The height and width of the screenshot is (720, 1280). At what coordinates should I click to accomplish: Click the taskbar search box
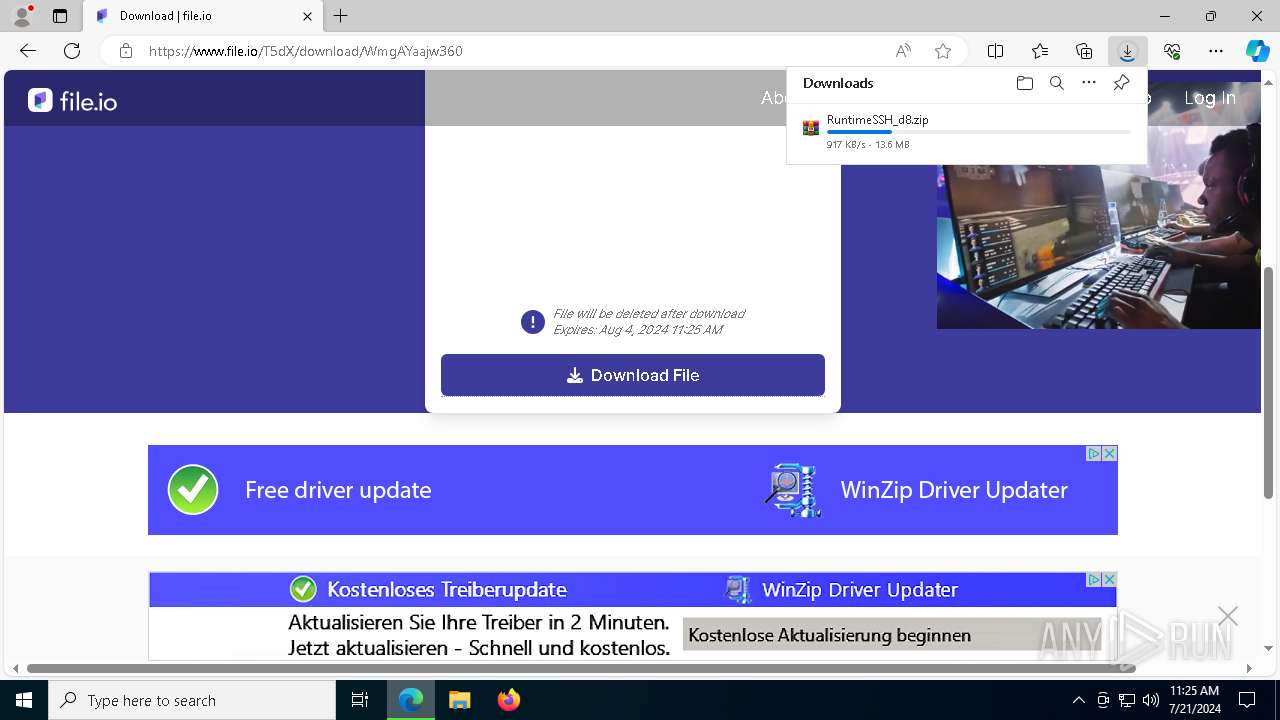coord(192,700)
